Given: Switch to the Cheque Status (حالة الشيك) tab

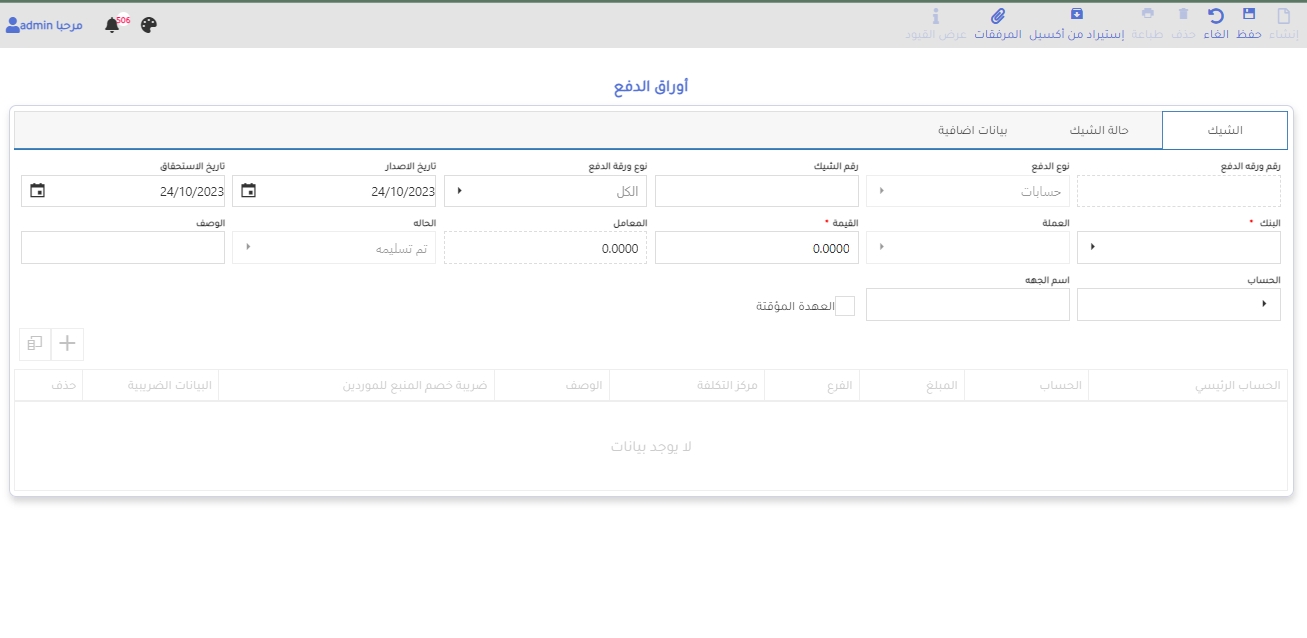Looking at the screenshot, I should pyautogui.click(x=1099, y=131).
